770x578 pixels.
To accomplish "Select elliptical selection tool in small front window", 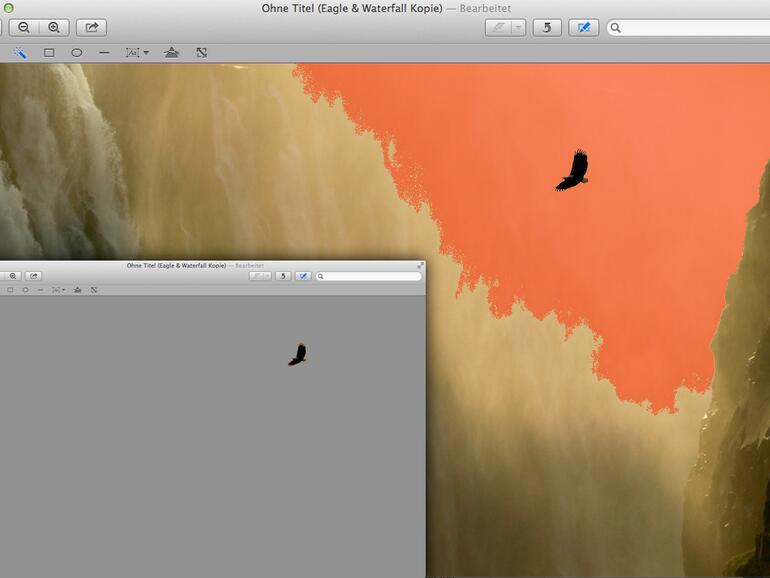I will [26, 290].
